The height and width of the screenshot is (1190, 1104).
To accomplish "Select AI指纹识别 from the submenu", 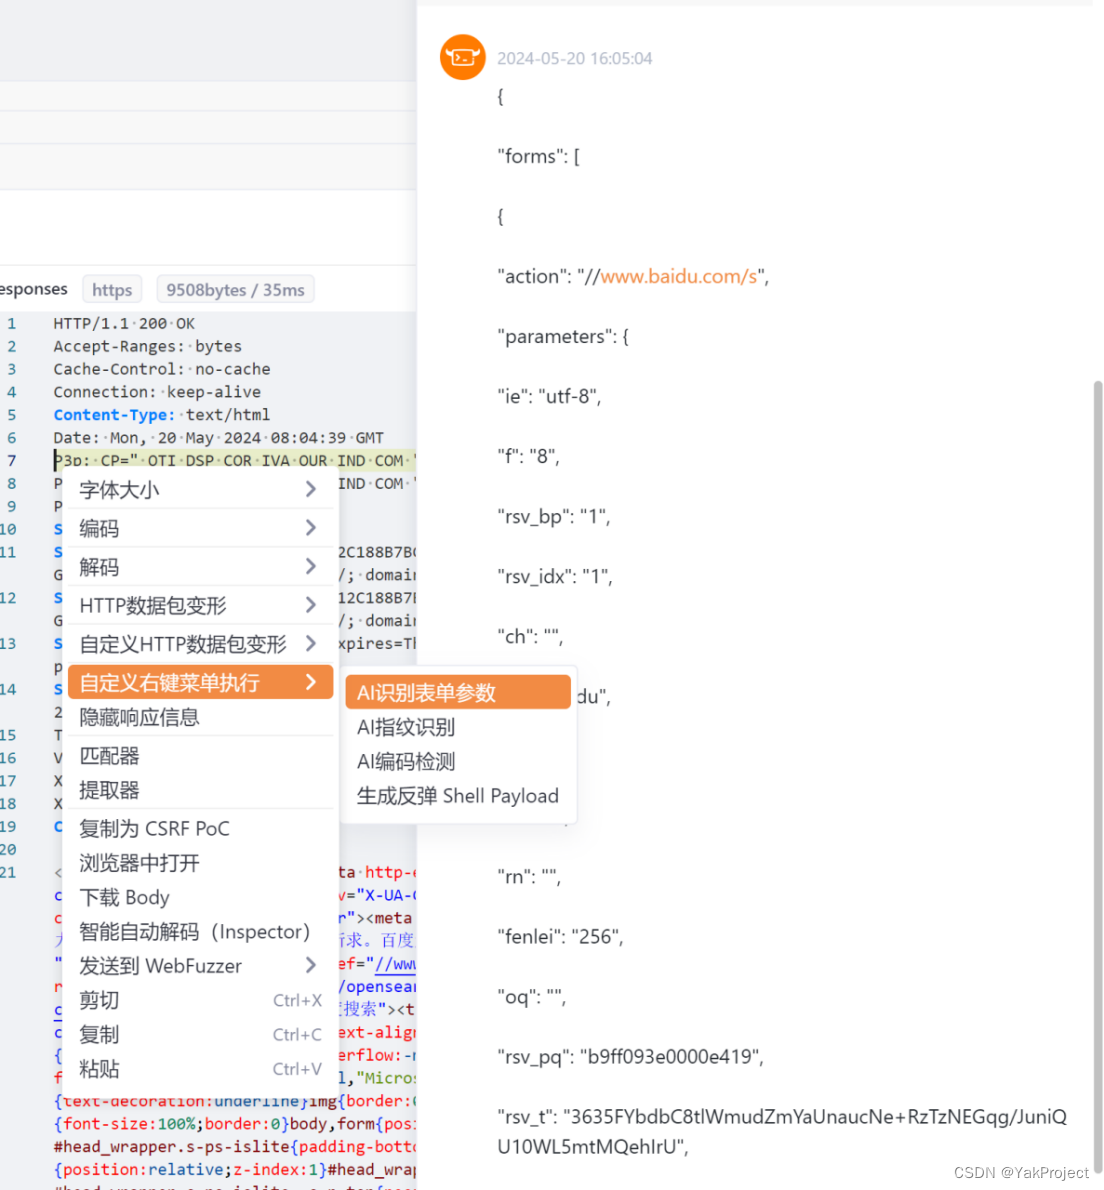I will (404, 727).
